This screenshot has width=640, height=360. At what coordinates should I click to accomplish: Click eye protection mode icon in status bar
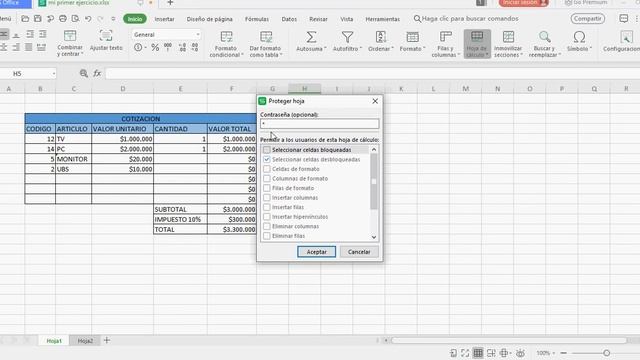tap(520, 353)
